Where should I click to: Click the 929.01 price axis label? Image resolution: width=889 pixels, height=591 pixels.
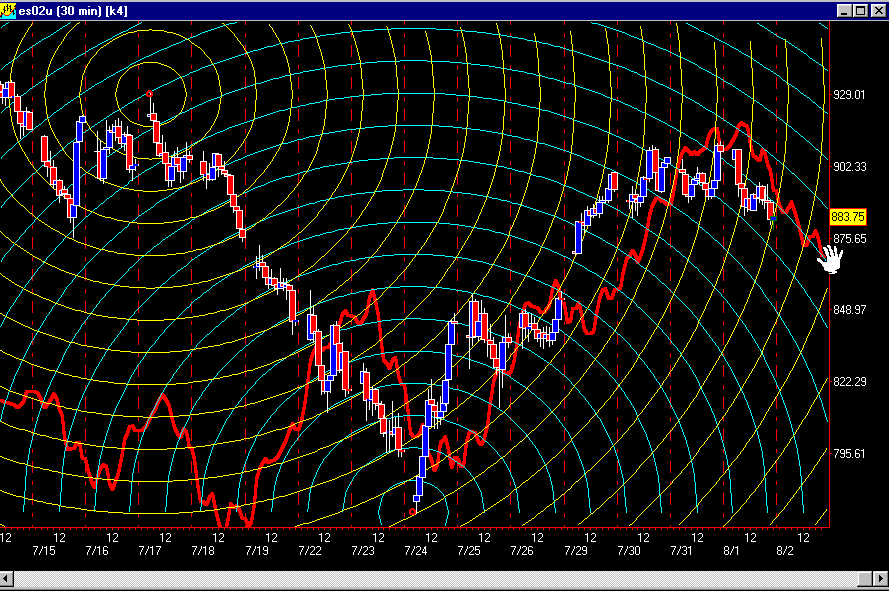[x=849, y=95]
